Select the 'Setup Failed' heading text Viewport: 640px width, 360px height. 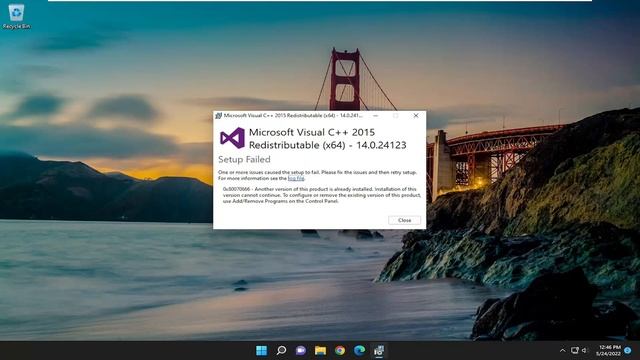click(x=244, y=159)
